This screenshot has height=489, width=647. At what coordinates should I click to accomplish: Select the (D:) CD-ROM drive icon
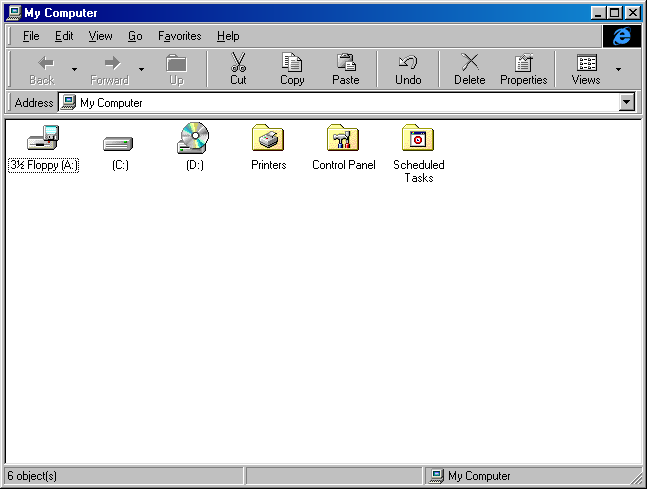193,138
